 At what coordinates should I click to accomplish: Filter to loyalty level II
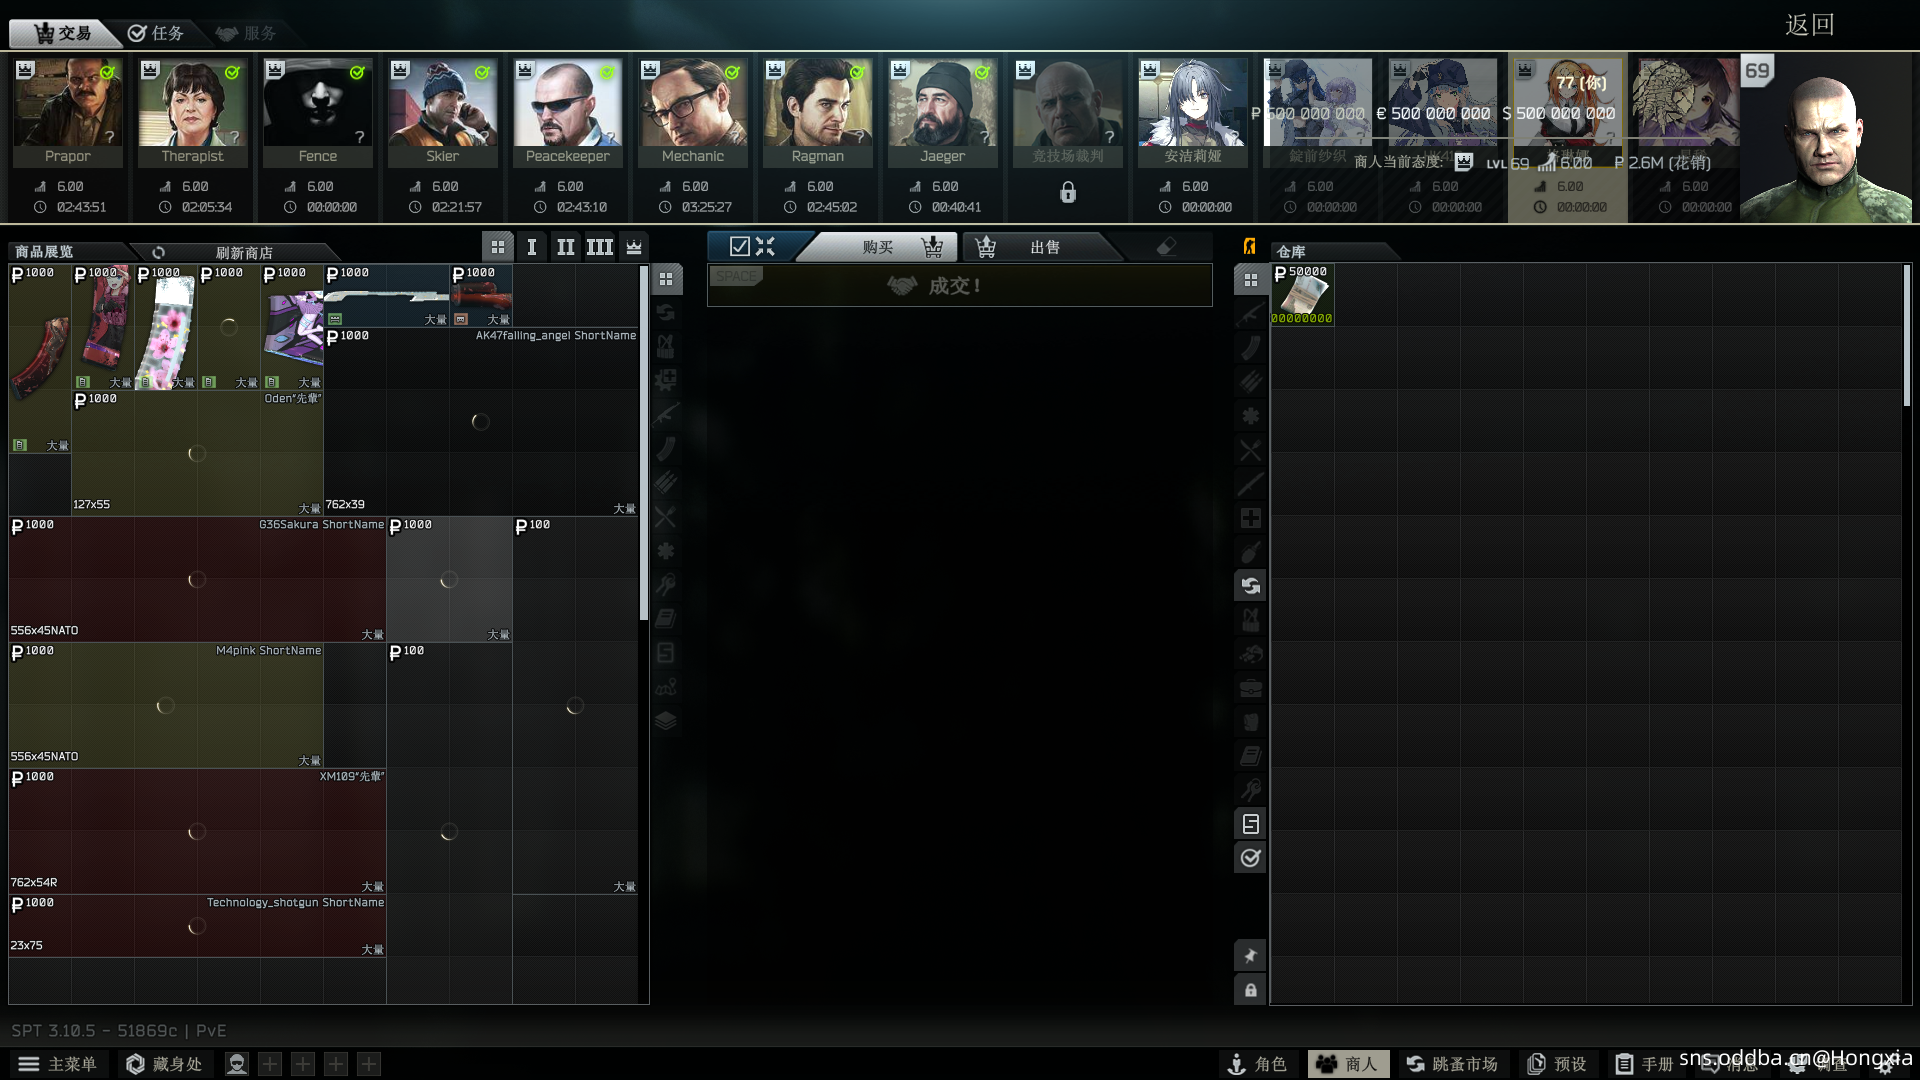click(566, 247)
